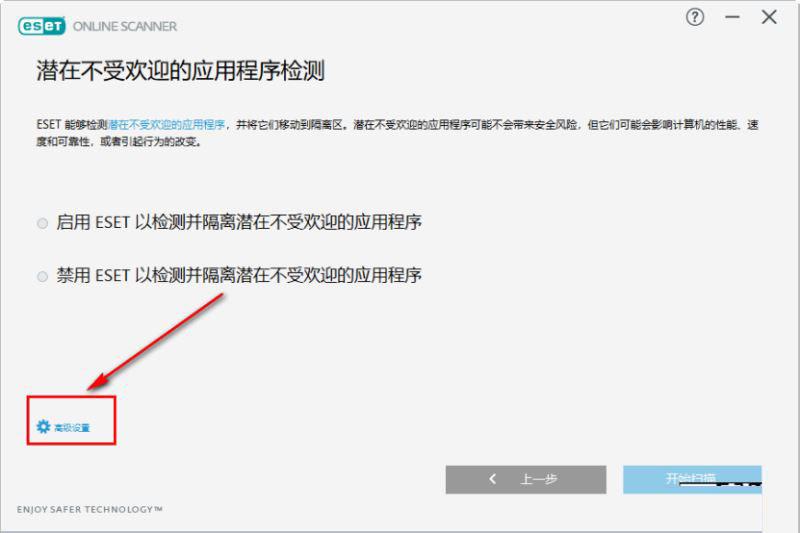
Task: Open the help question mark icon
Action: coord(694,17)
